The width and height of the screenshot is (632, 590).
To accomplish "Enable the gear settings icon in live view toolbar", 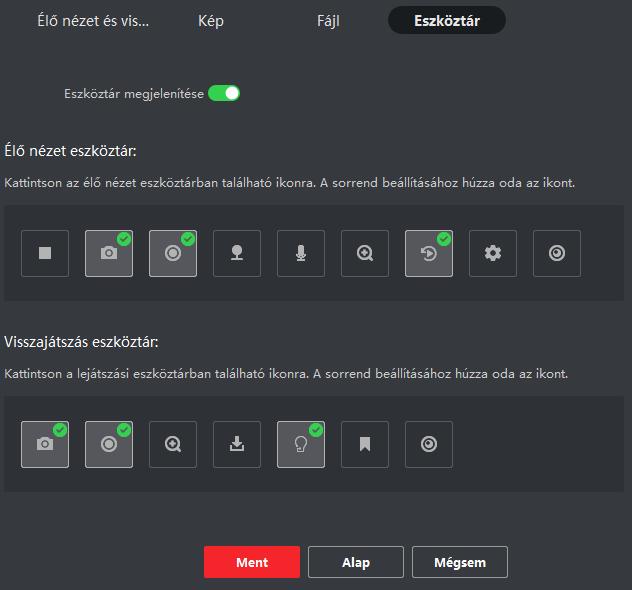I will click(493, 253).
